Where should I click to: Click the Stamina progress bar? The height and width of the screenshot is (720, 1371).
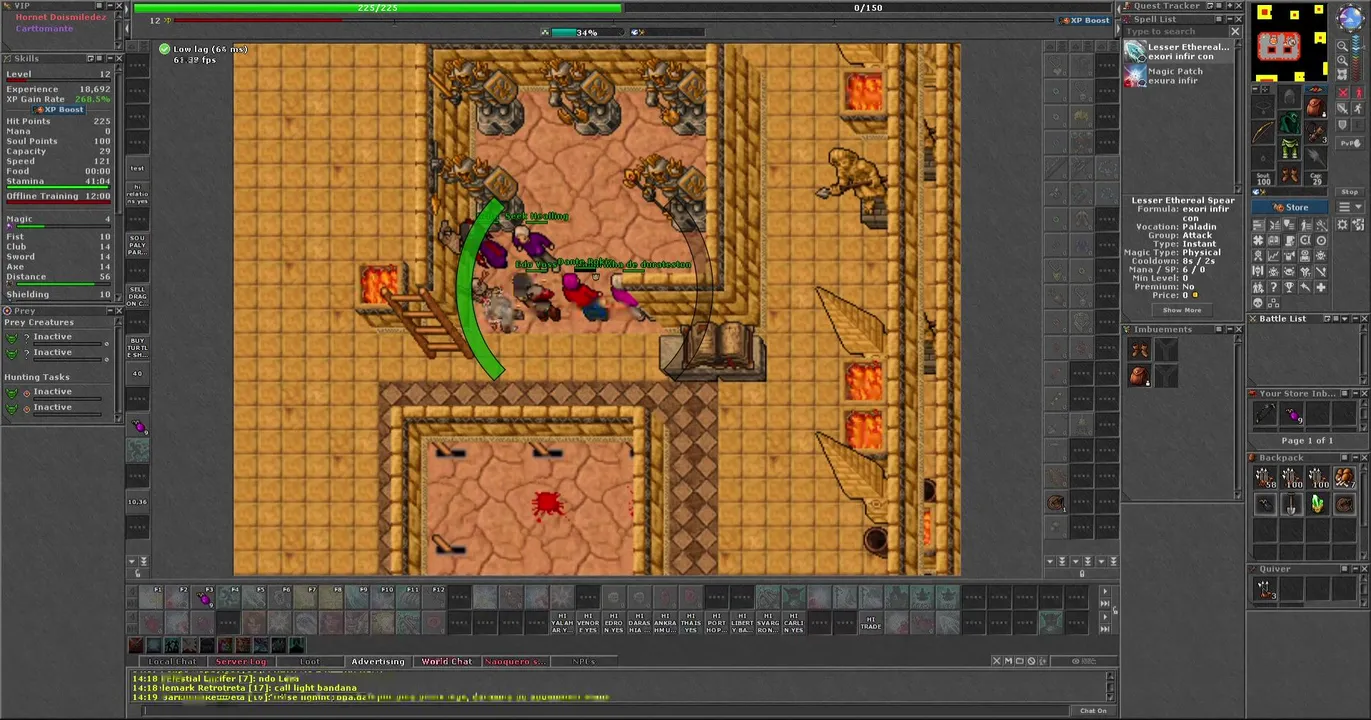point(58,187)
